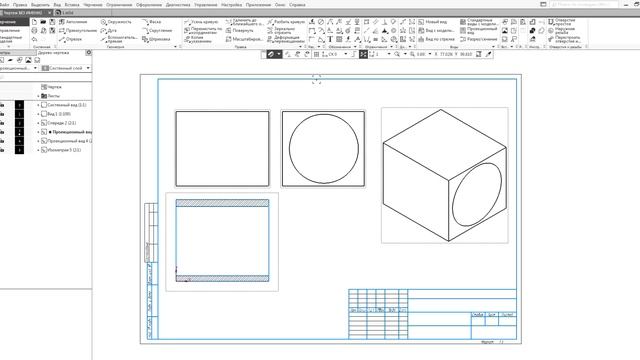This screenshot has height=360, width=640.
Task: Choose Усечь кривую trim tool
Action: click(201, 22)
